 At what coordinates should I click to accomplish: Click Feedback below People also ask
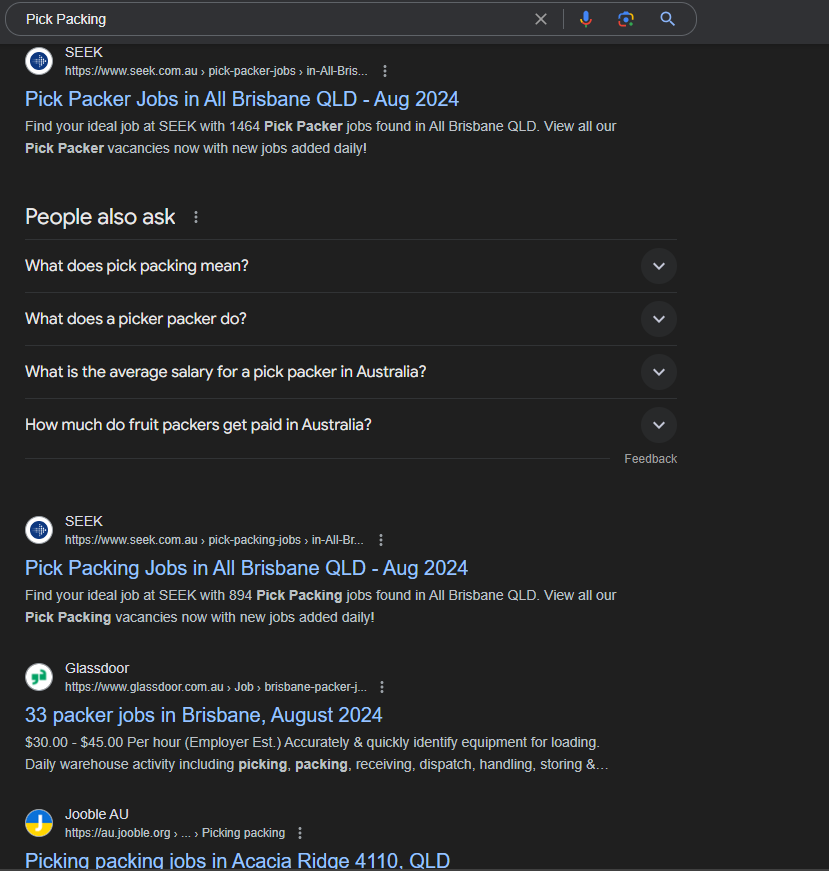pyautogui.click(x=650, y=459)
